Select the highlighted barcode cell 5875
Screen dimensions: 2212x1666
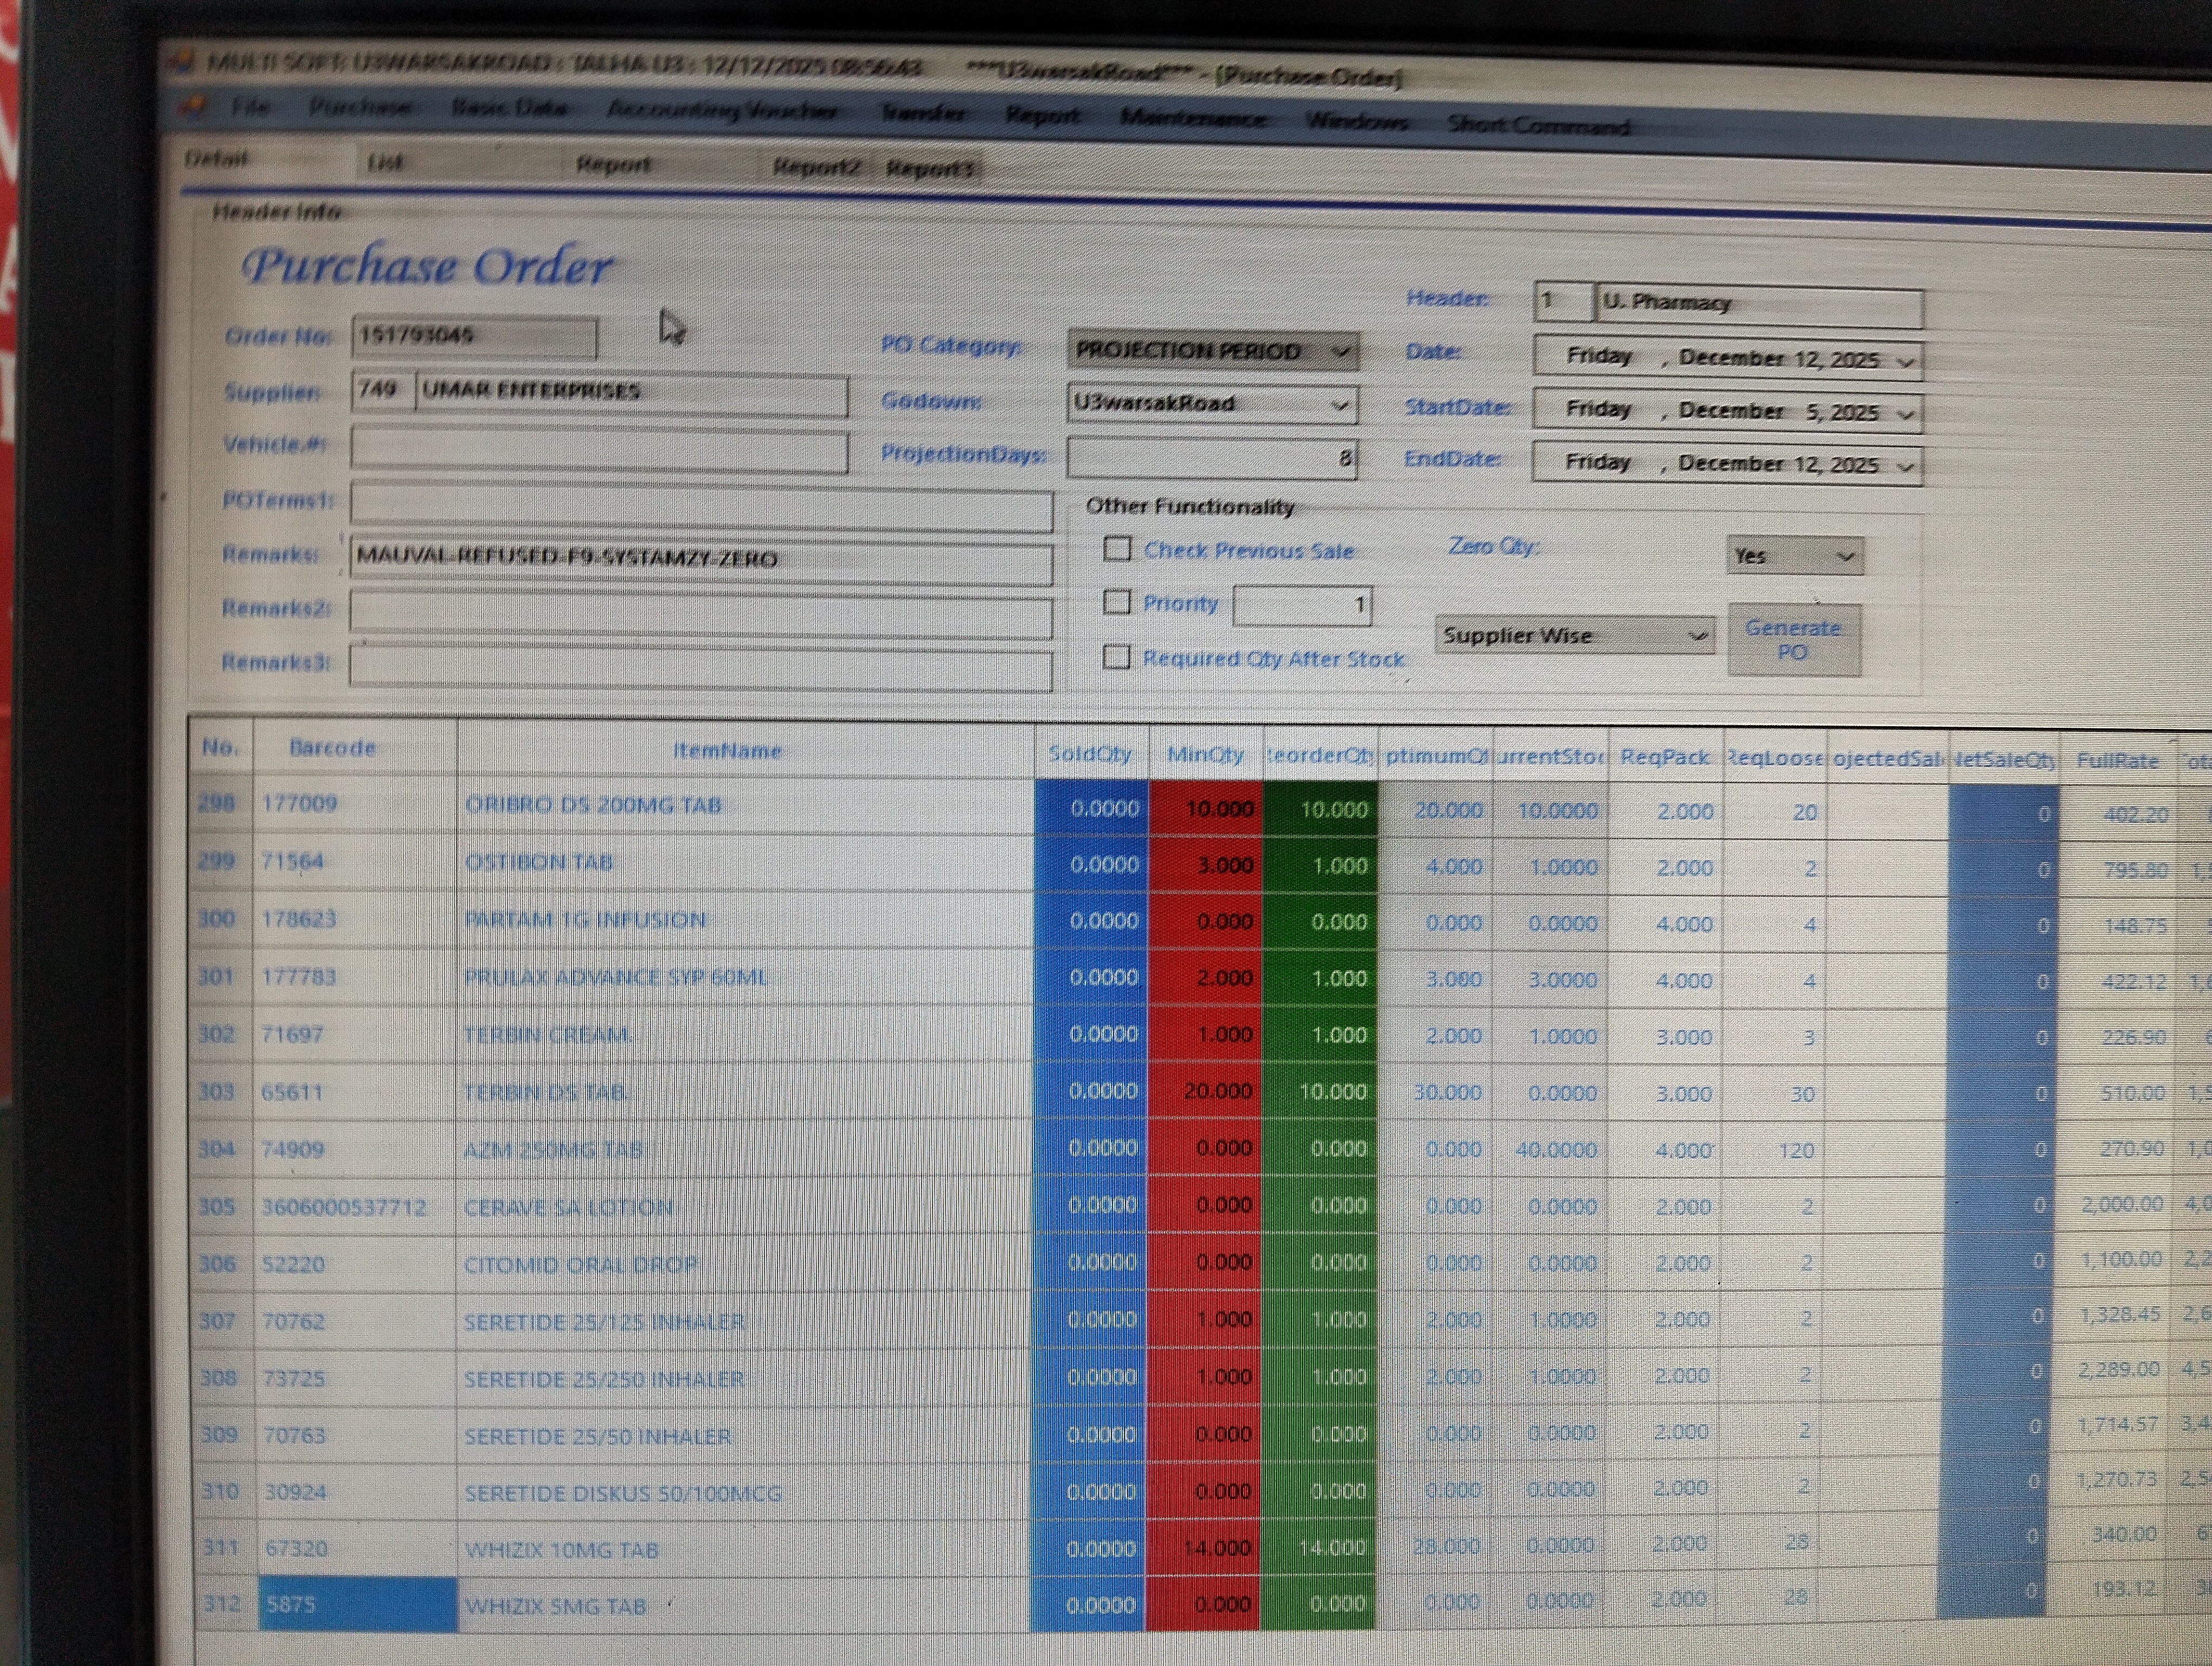[x=357, y=1604]
